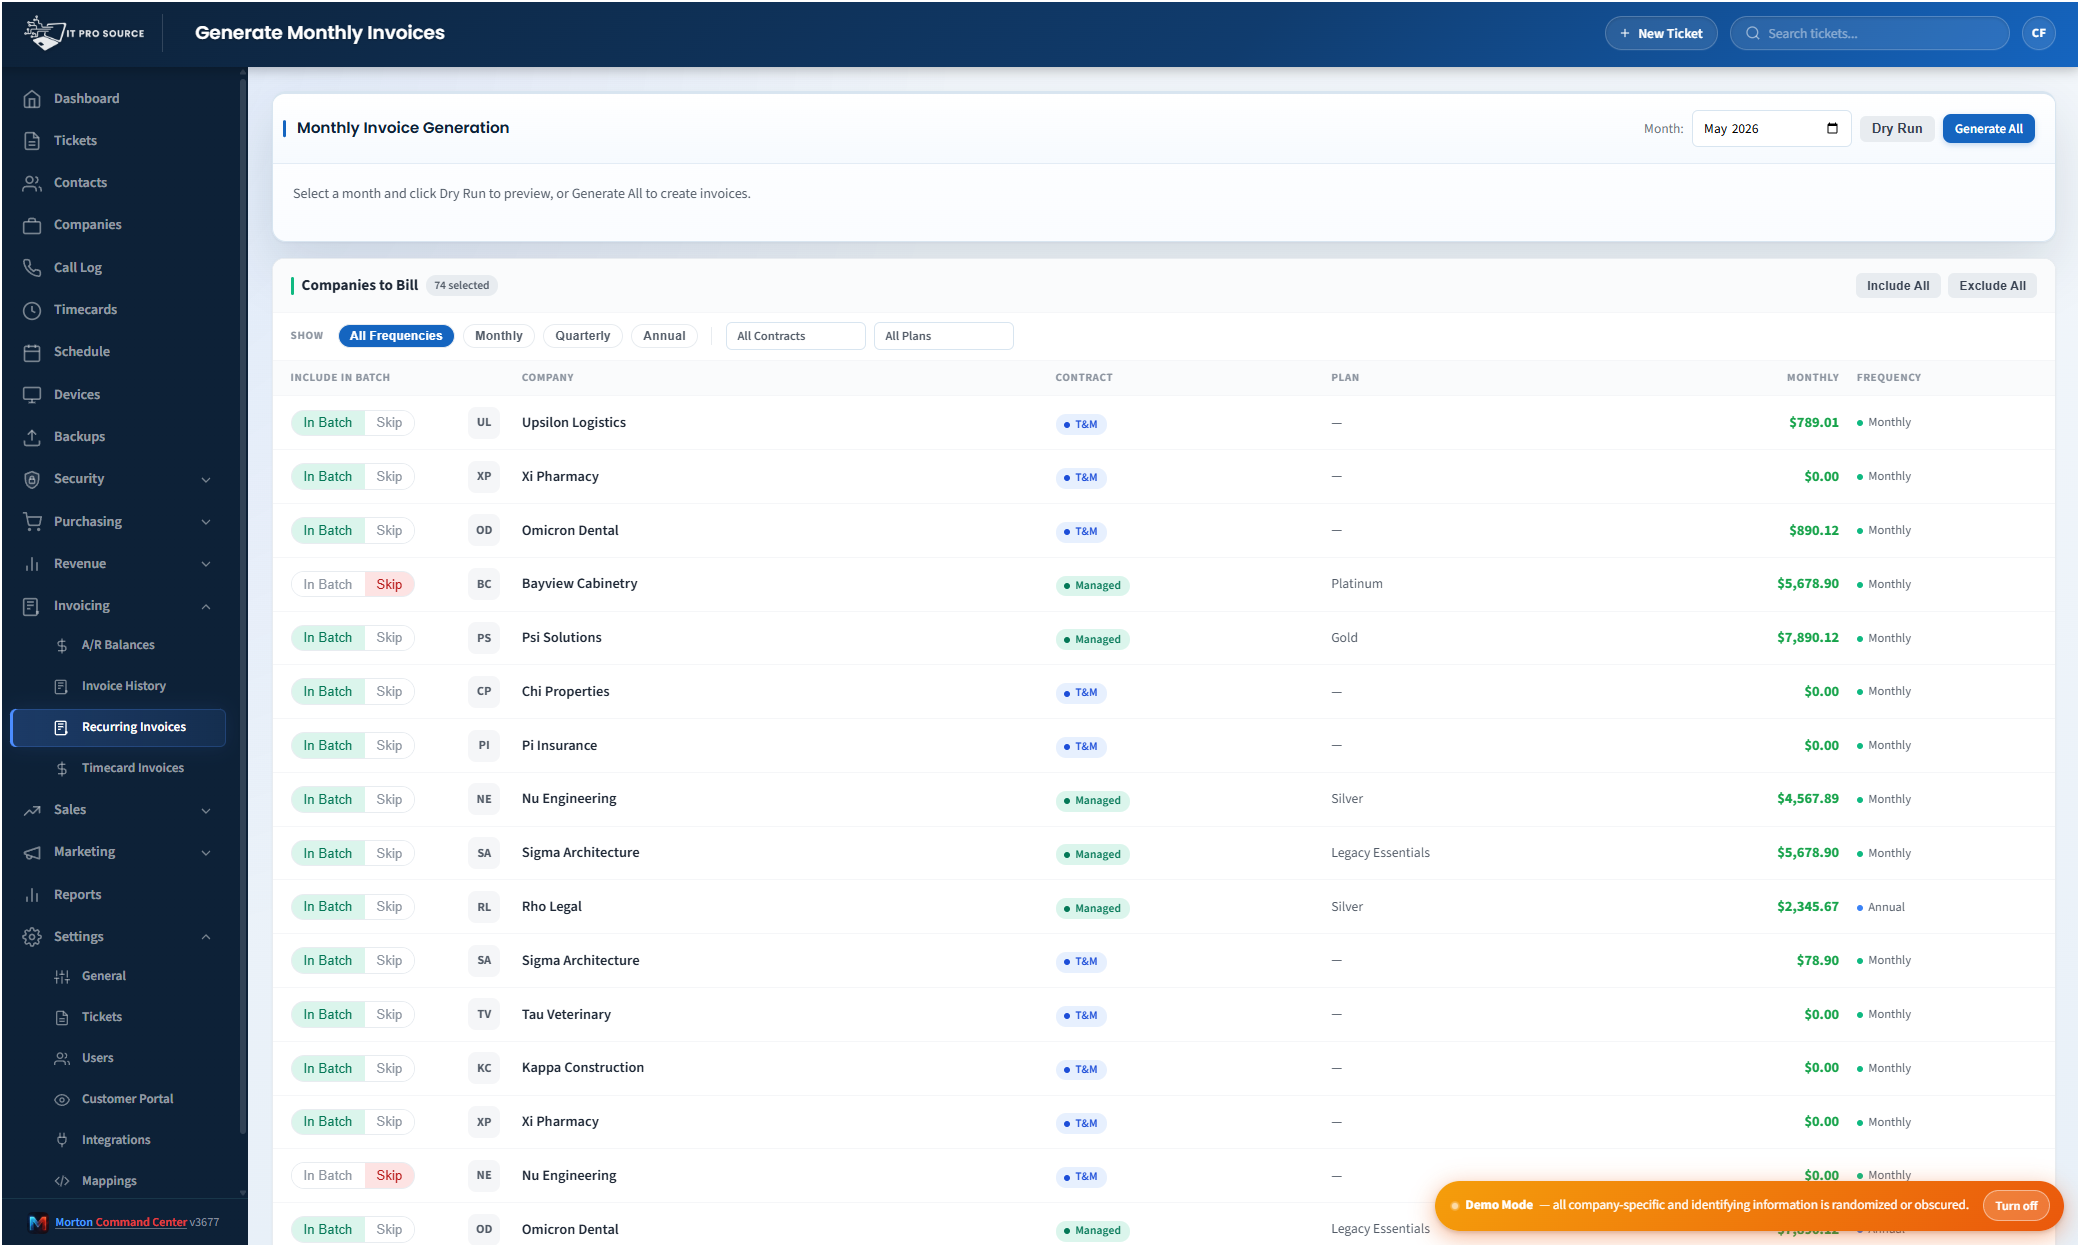Click the Schedule calendar icon
Image resolution: width=2080 pixels, height=1247 pixels.
[32, 352]
